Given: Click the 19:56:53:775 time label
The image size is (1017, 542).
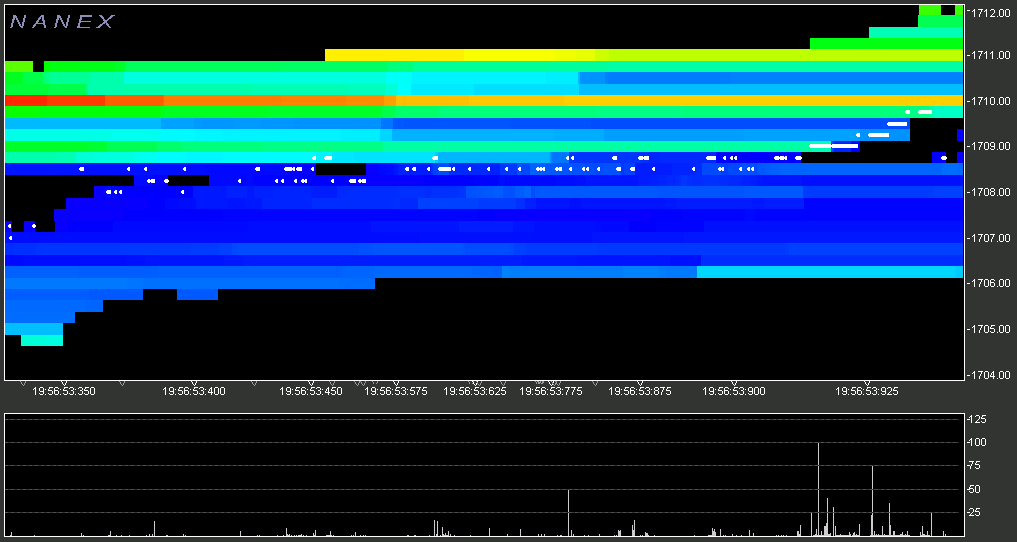Looking at the screenshot, I should point(551,392).
